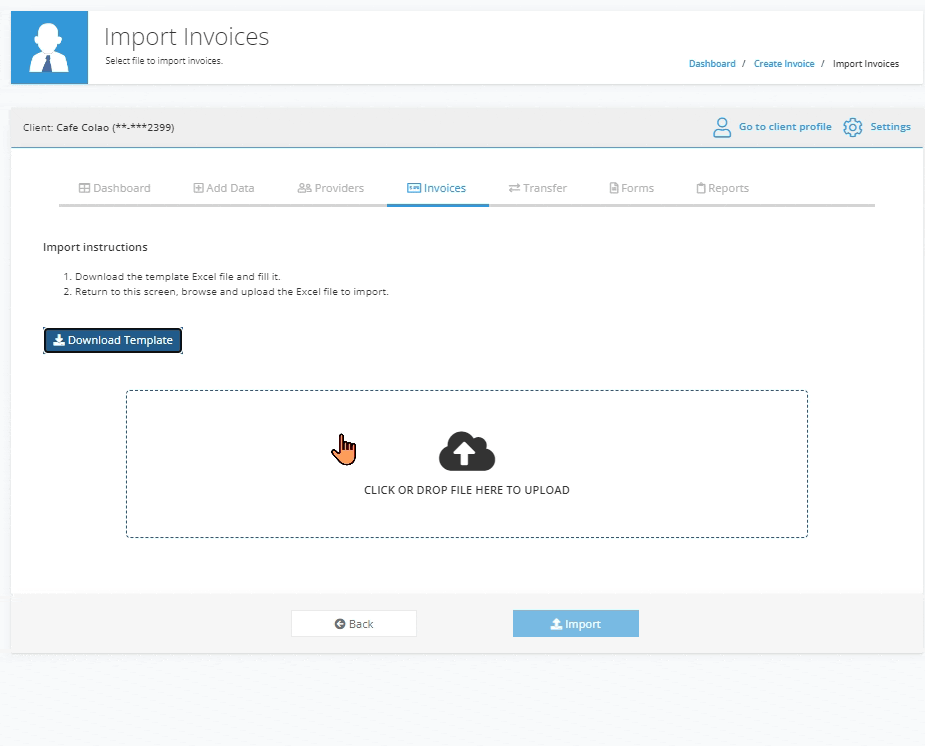Click the Transfer tab arrows icon
The height and width of the screenshot is (746, 925).
pyautogui.click(x=514, y=188)
